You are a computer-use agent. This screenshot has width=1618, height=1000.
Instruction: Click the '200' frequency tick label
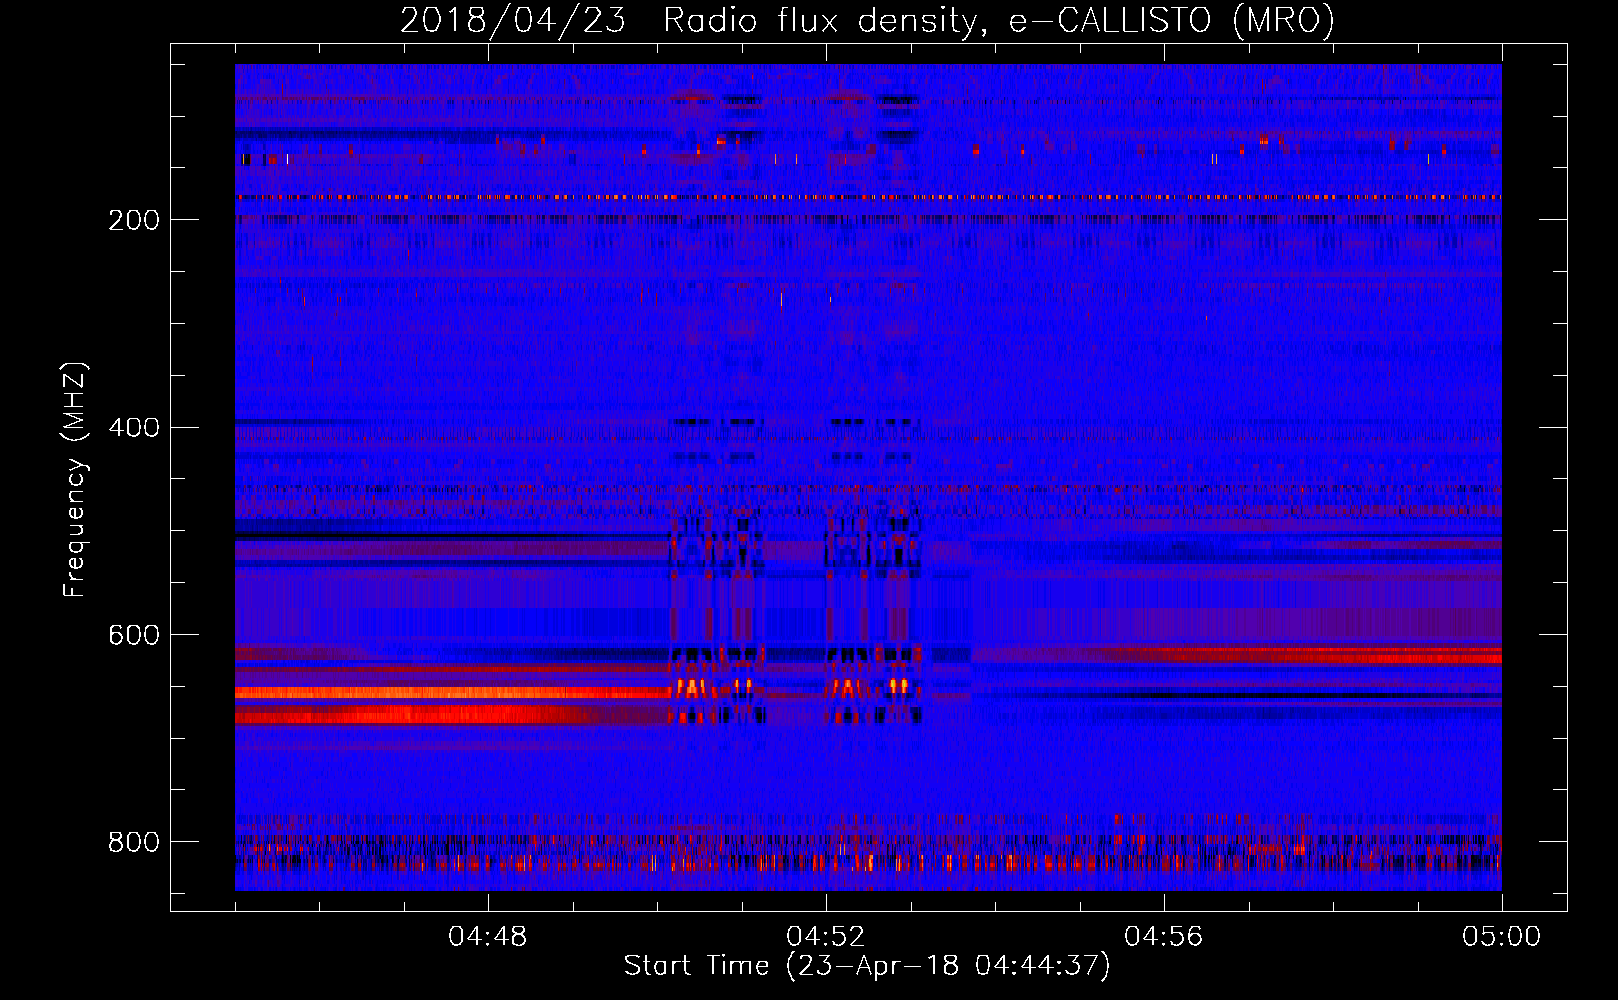(134, 220)
